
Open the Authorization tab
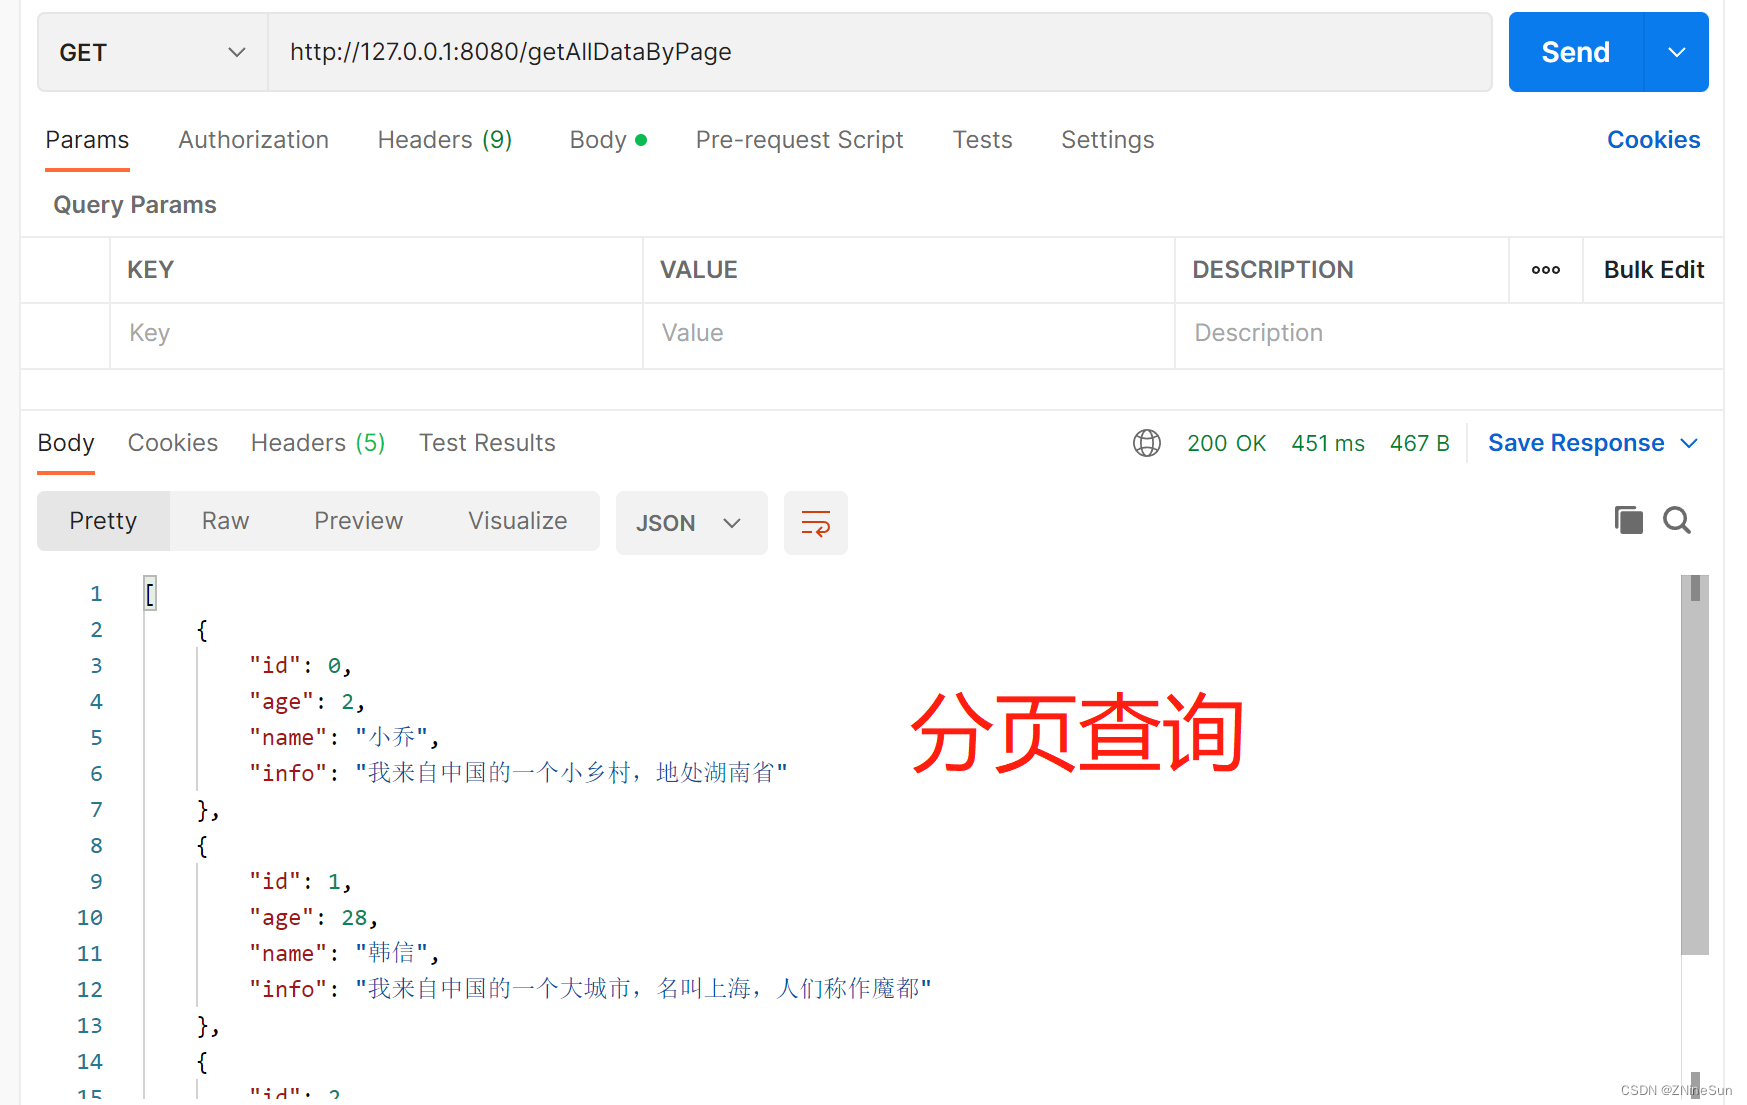254,140
